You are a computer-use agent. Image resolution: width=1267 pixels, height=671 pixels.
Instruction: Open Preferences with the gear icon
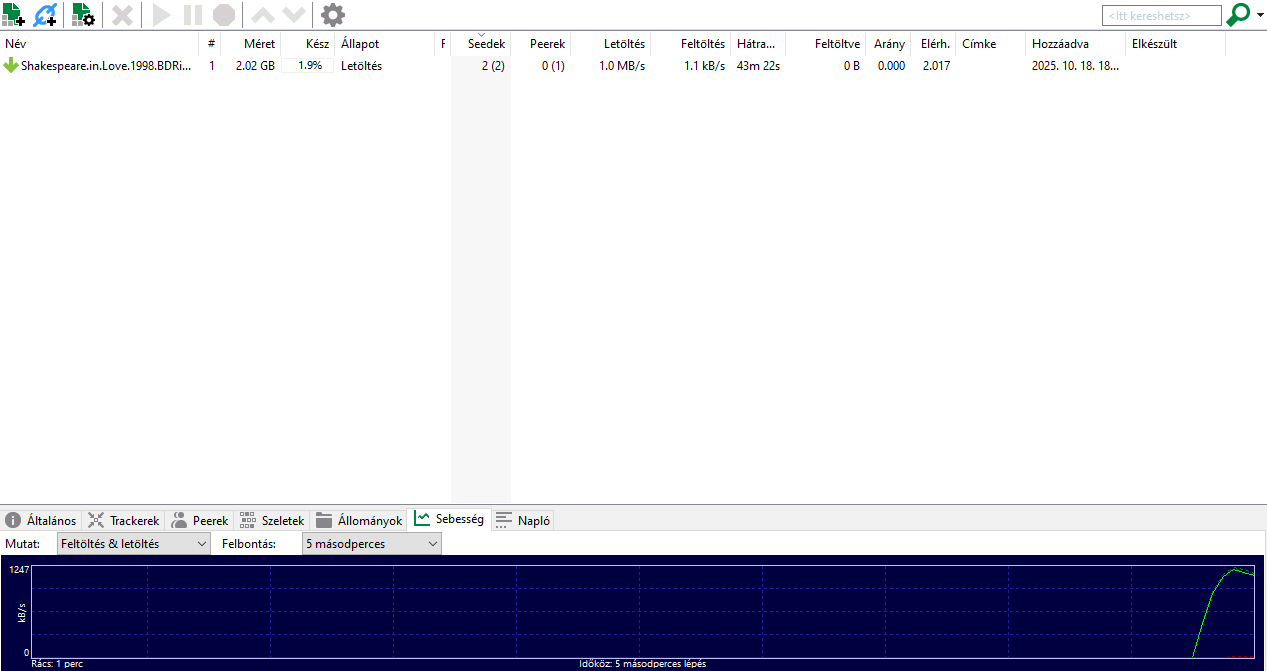tap(333, 15)
